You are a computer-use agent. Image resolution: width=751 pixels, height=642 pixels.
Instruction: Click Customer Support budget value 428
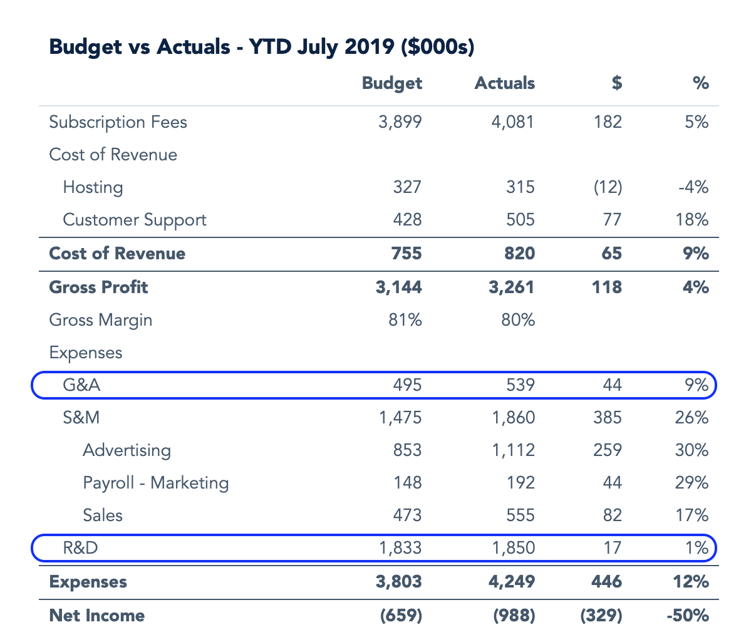tap(407, 220)
